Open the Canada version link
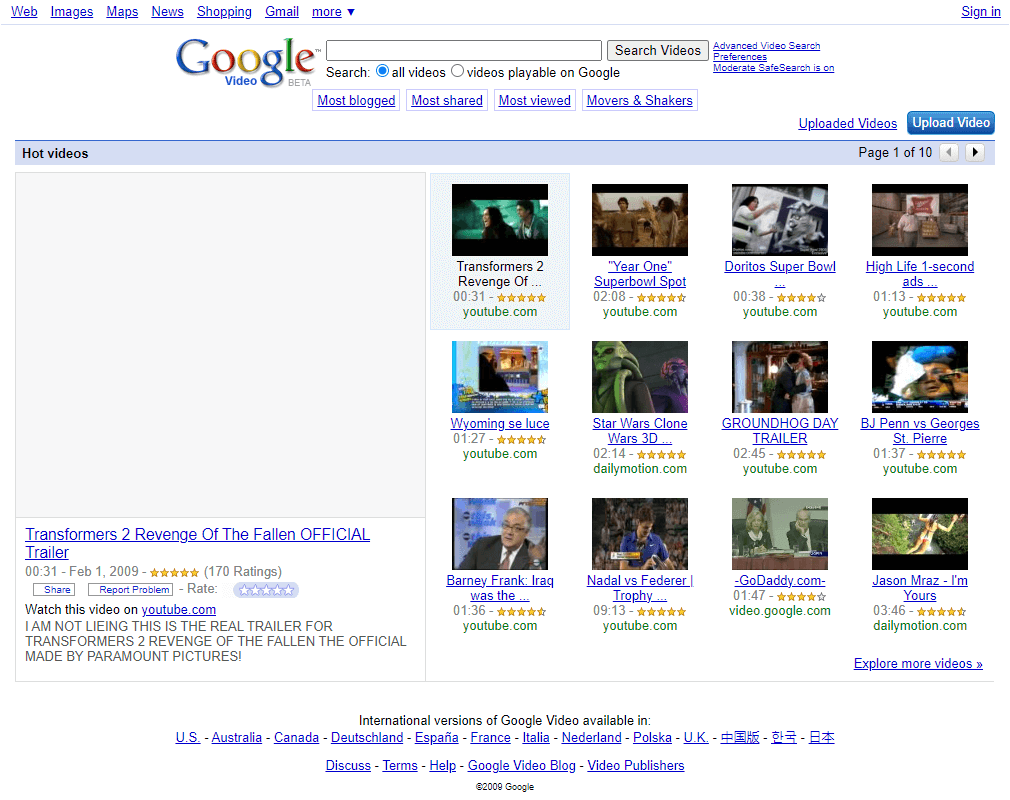Image resolution: width=1010 pixels, height=800 pixels. point(296,738)
